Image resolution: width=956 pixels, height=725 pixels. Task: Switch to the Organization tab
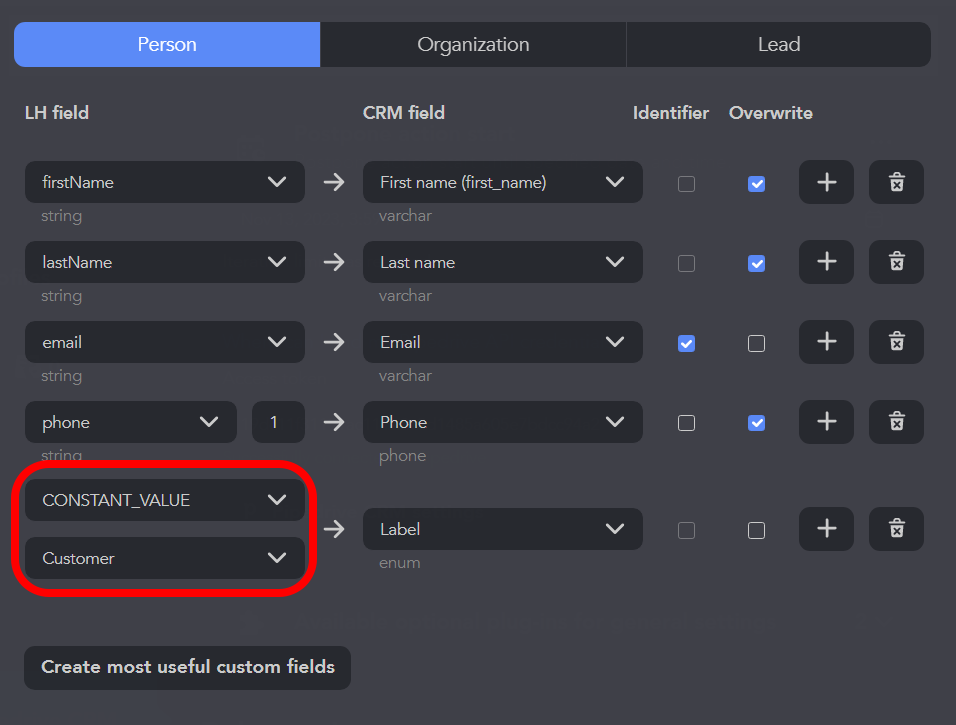[473, 45]
